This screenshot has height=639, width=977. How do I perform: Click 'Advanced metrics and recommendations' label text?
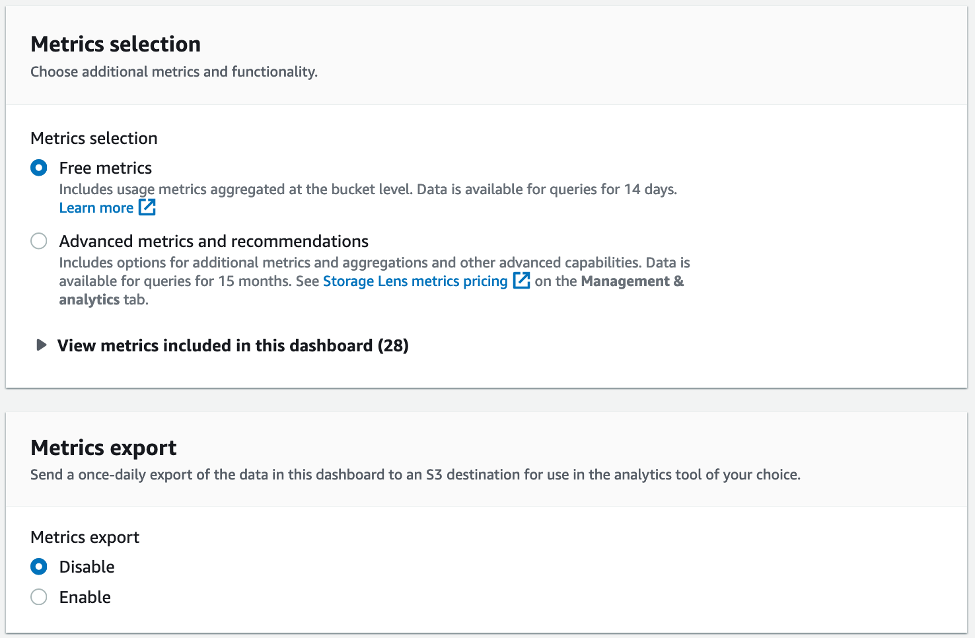click(214, 241)
